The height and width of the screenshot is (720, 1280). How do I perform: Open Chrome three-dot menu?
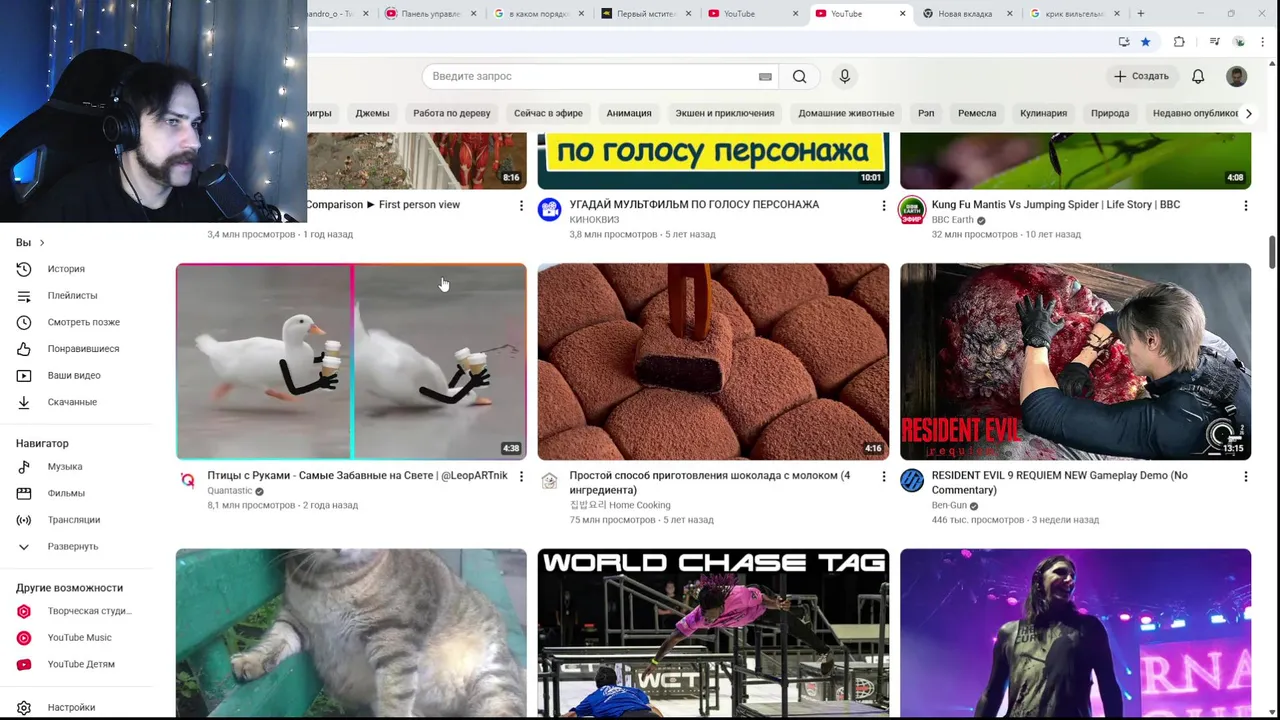click(x=1264, y=42)
